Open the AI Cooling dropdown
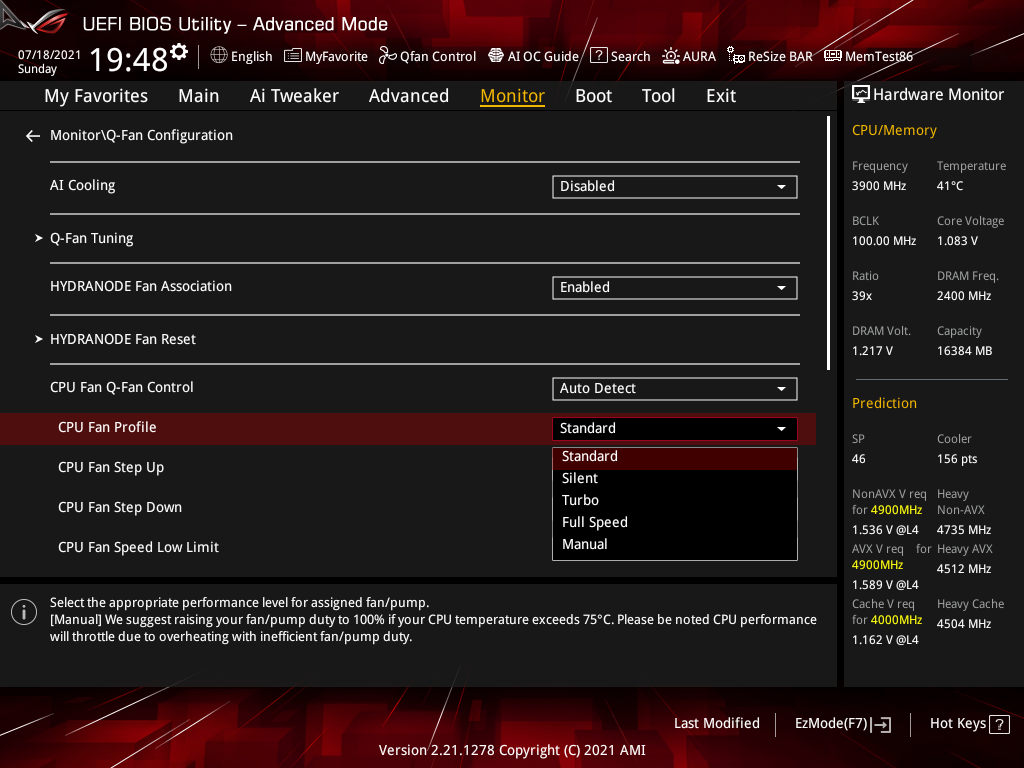 pyautogui.click(x=674, y=186)
